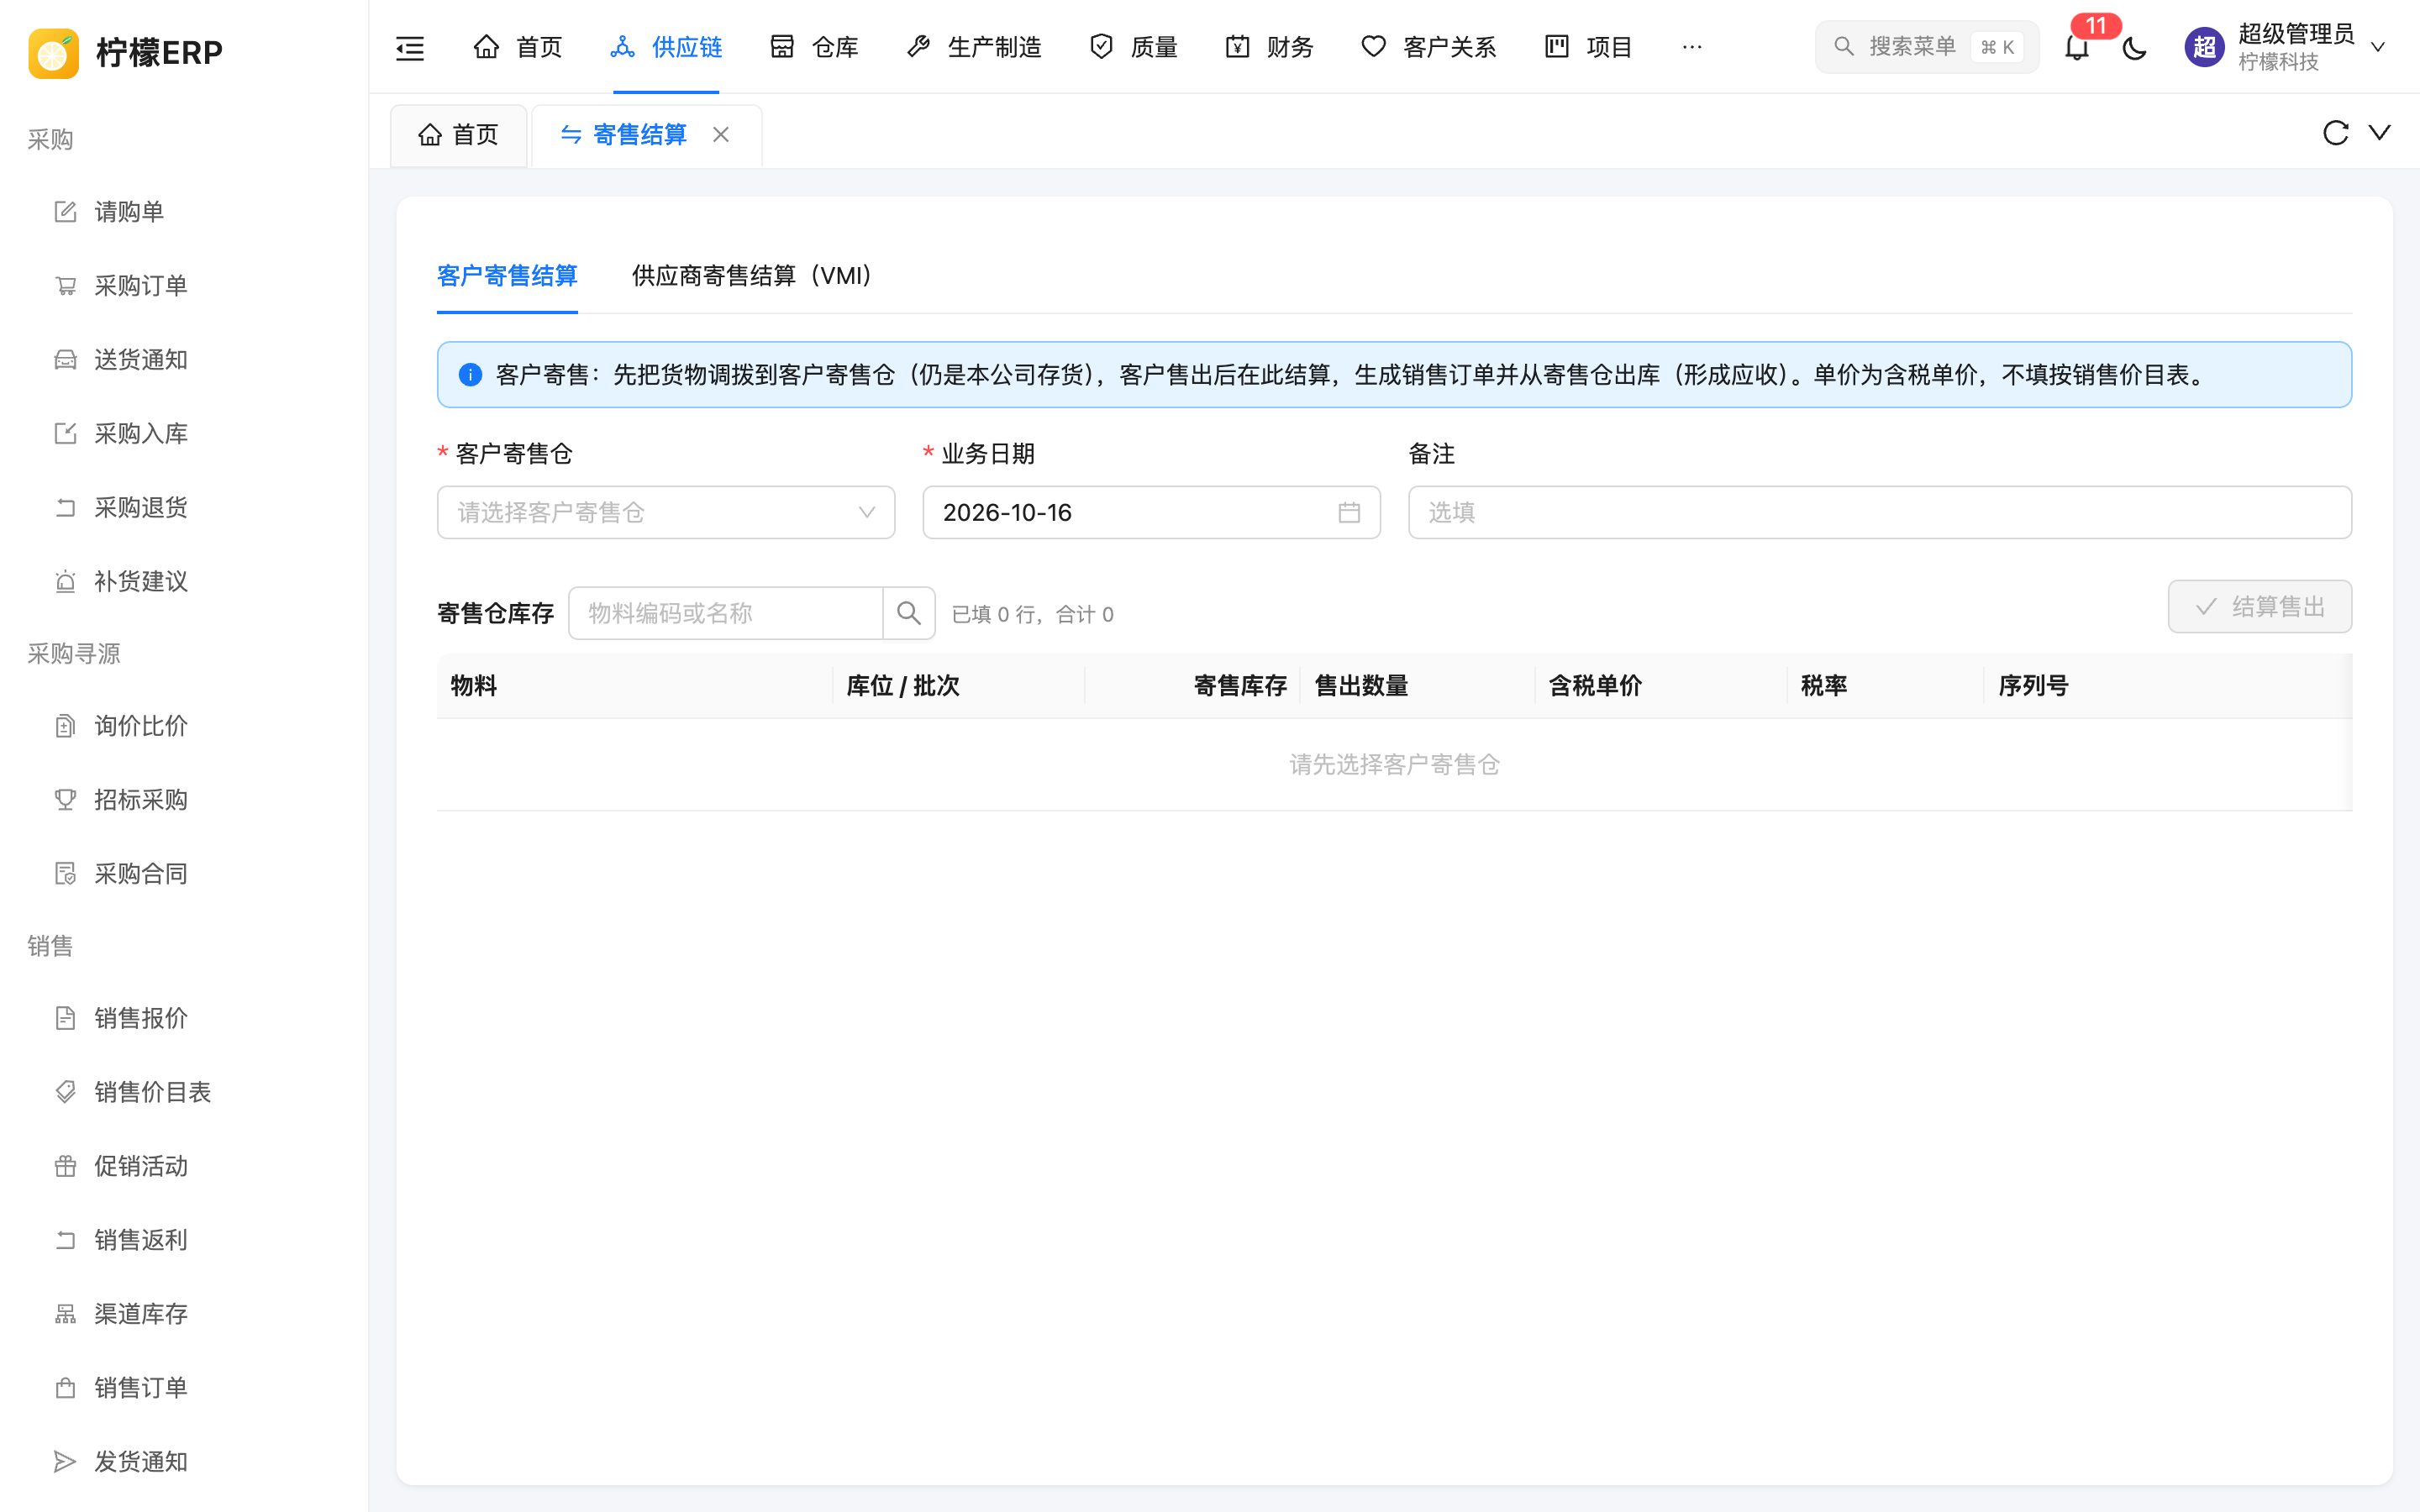
Task: Open the 生产制造 top menu
Action: [974, 47]
